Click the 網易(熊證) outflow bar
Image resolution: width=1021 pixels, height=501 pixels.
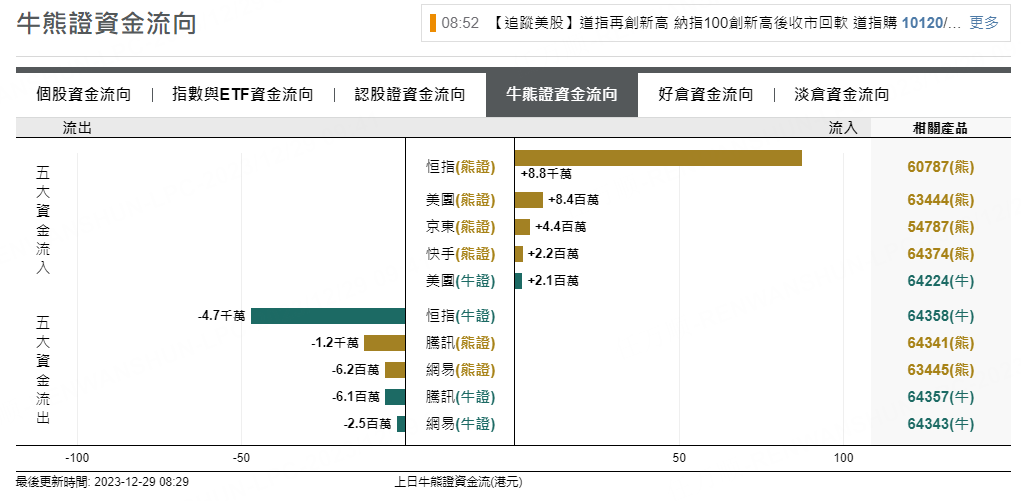coord(395,370)
